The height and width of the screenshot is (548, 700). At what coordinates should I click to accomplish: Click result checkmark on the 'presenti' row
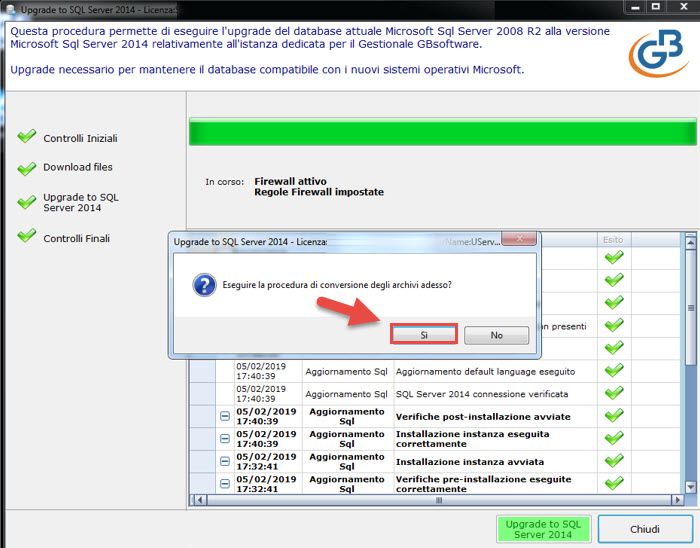point(614,325)
